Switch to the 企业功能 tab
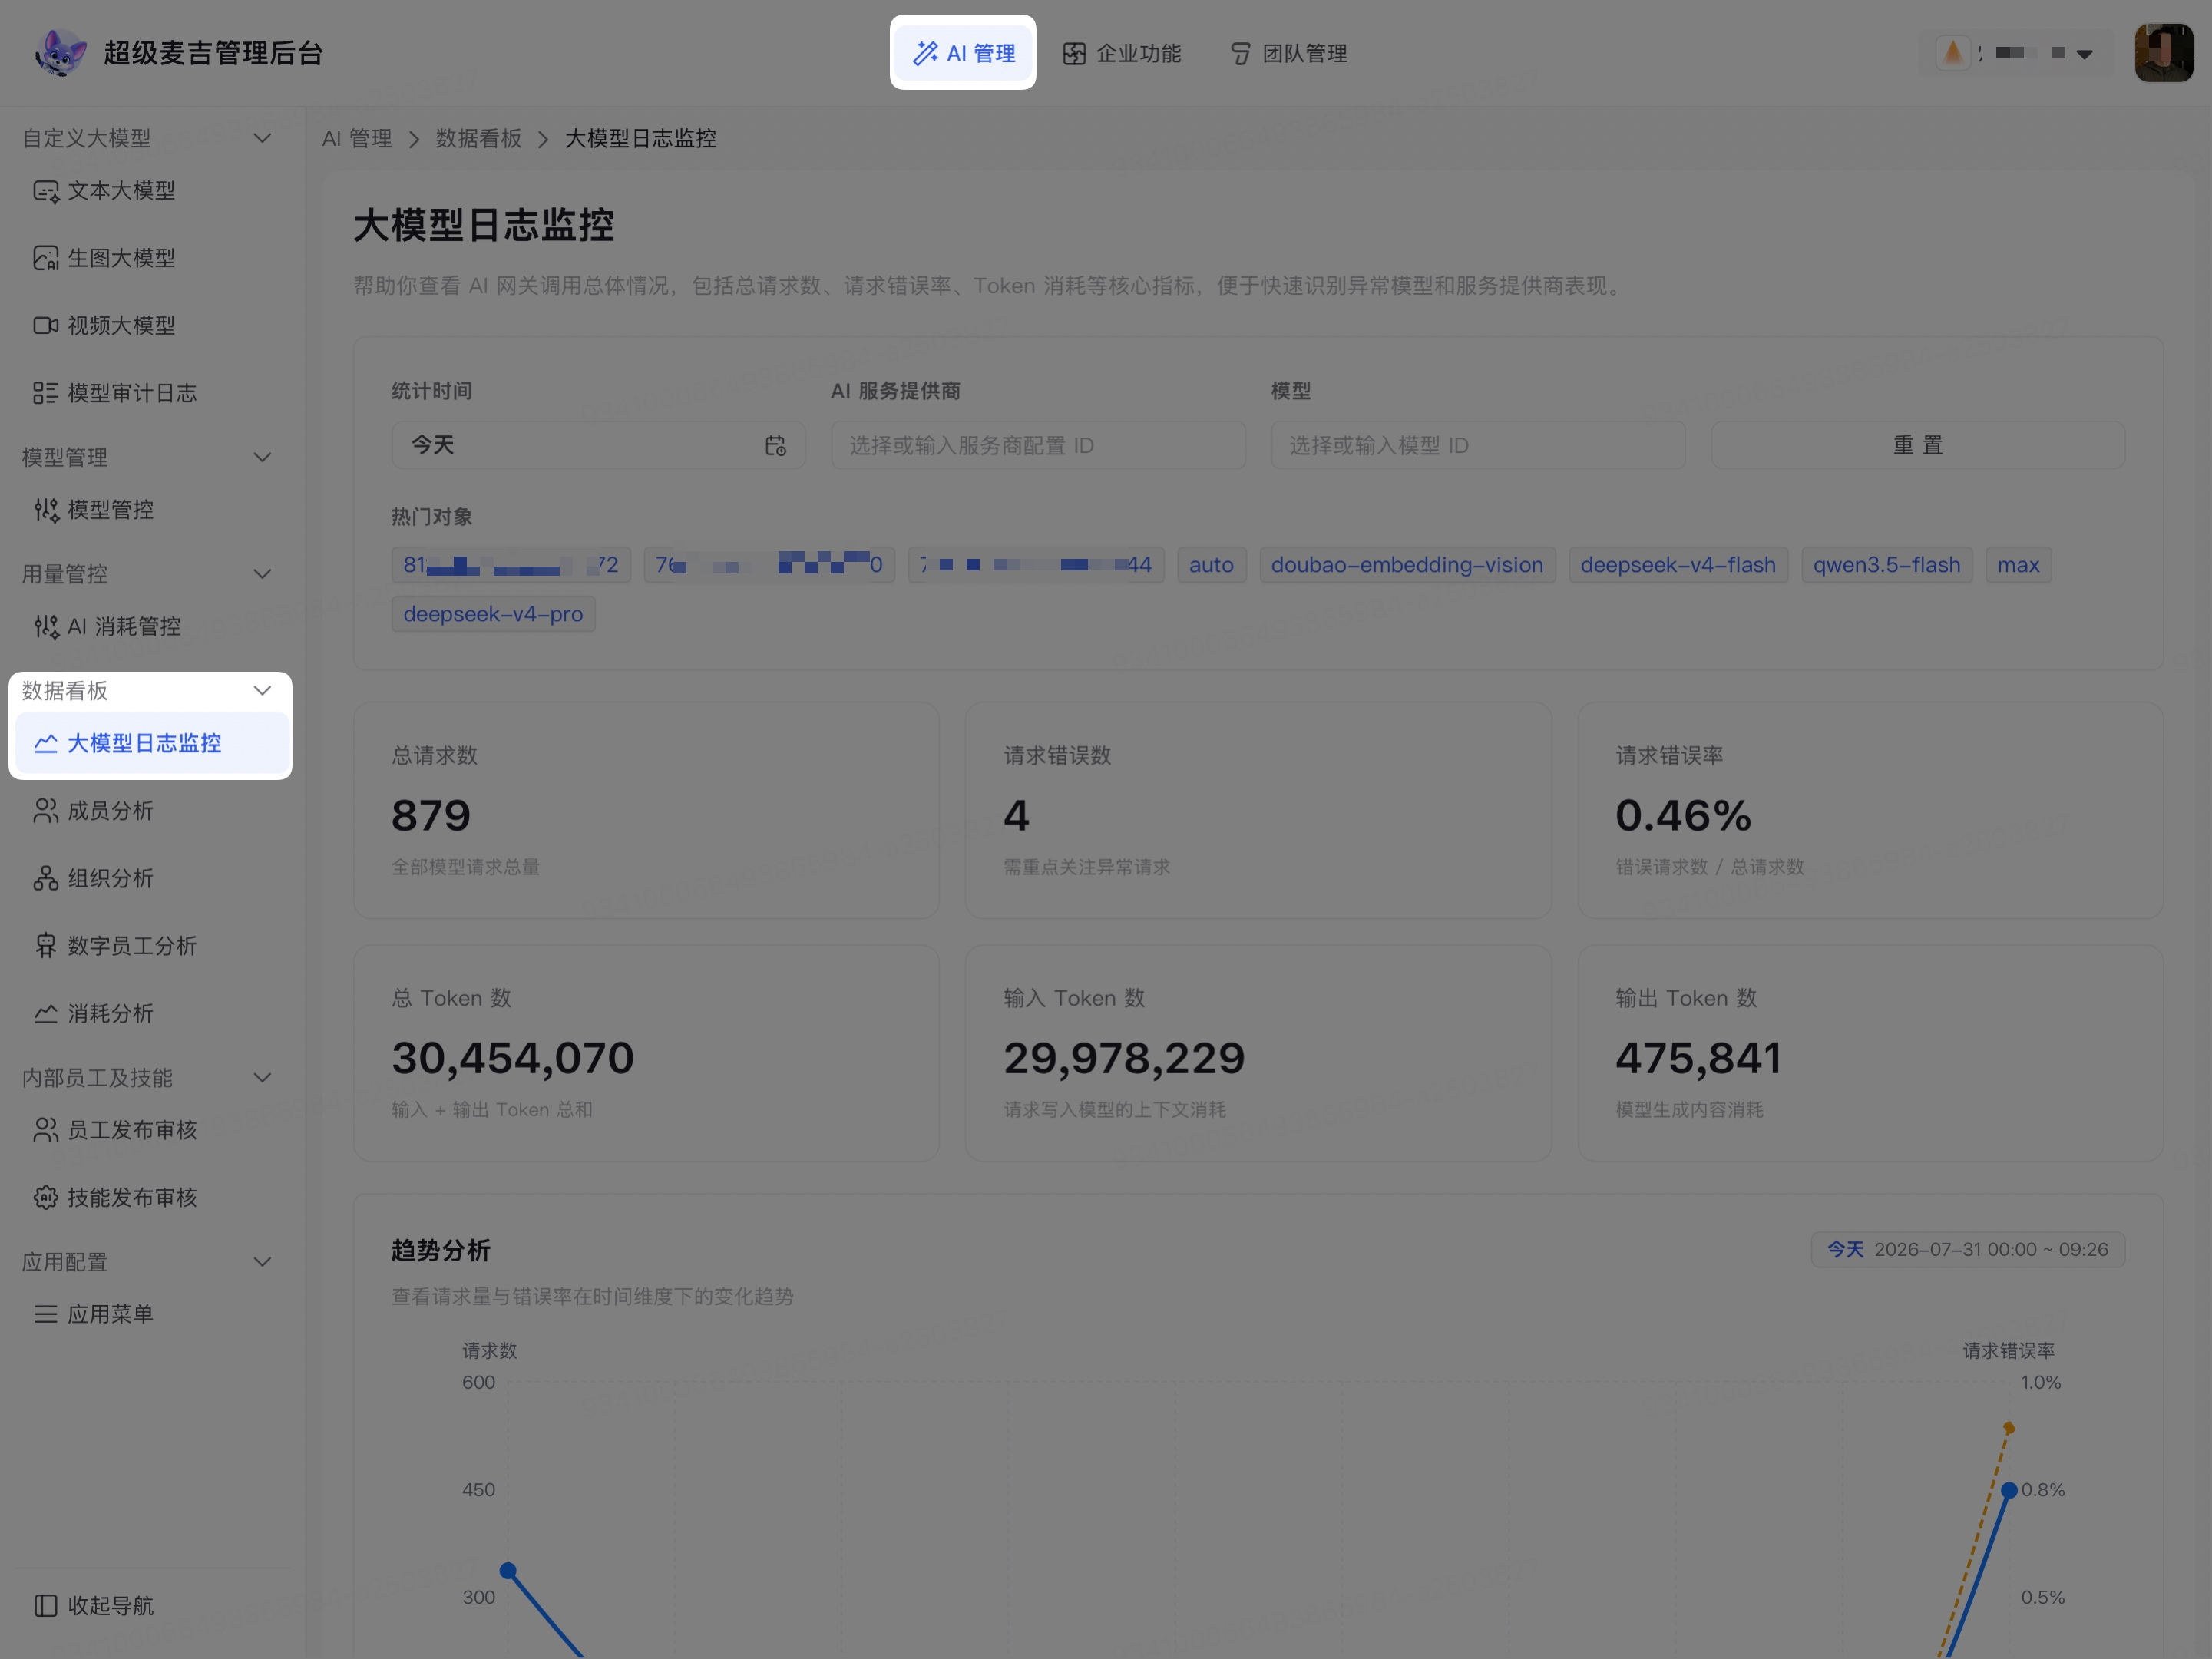This screenshot has width=2212, height=1659. click(x=1122, y=54)
